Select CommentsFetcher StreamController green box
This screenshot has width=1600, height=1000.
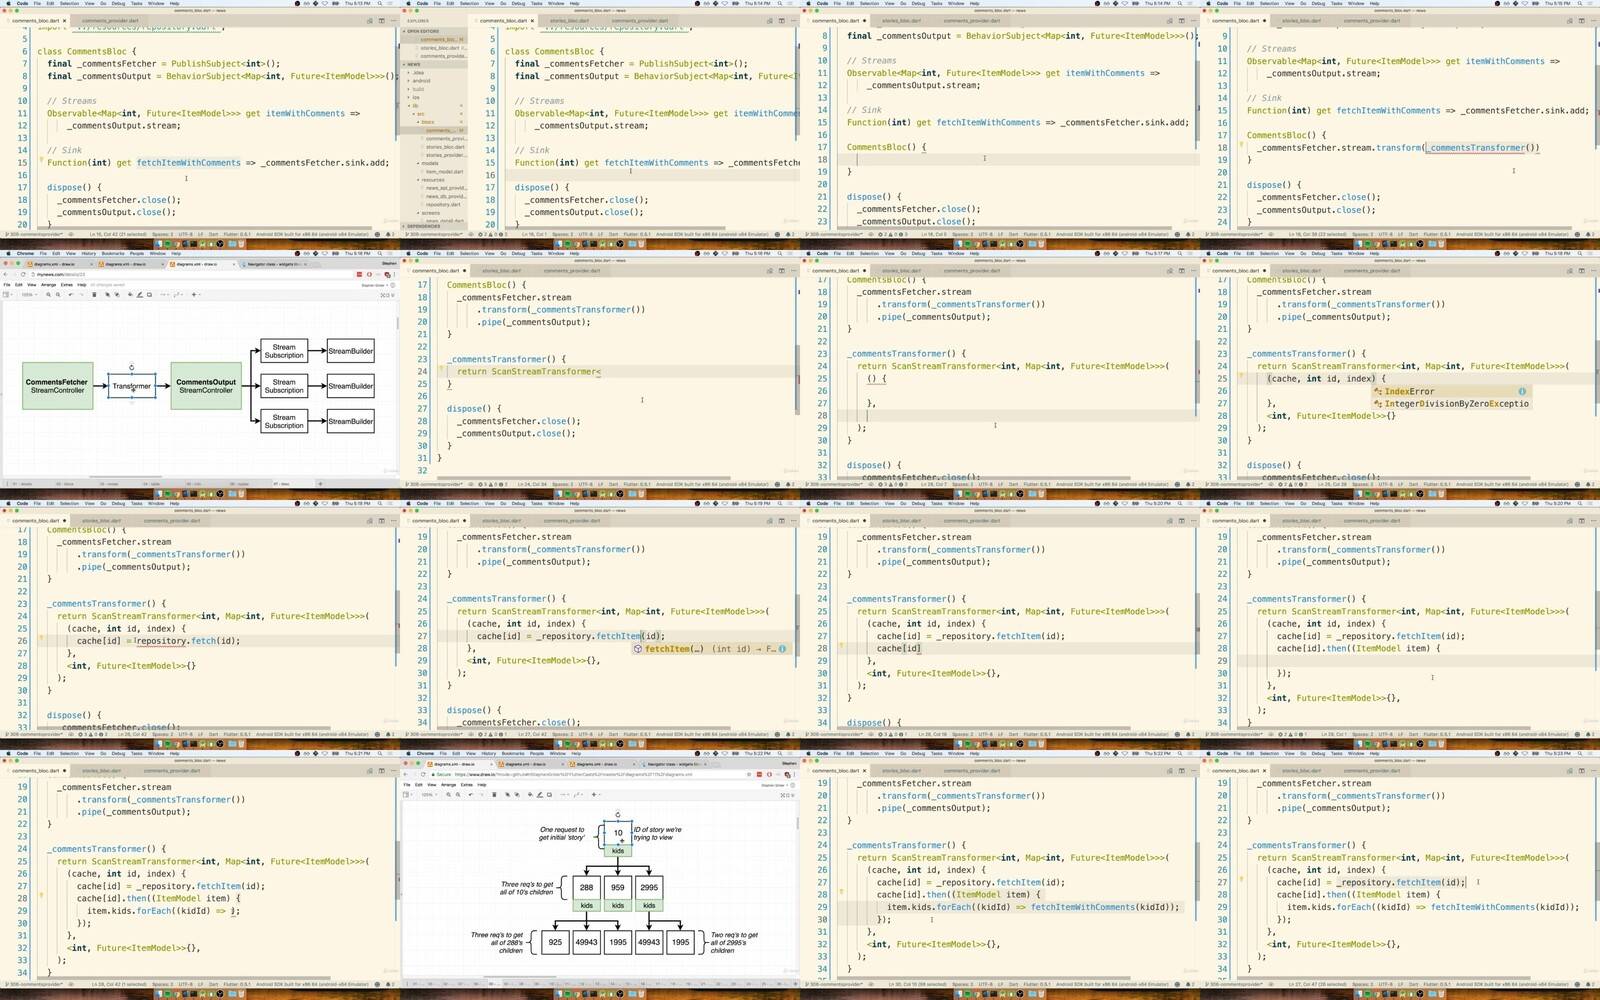tap(57, 386)
